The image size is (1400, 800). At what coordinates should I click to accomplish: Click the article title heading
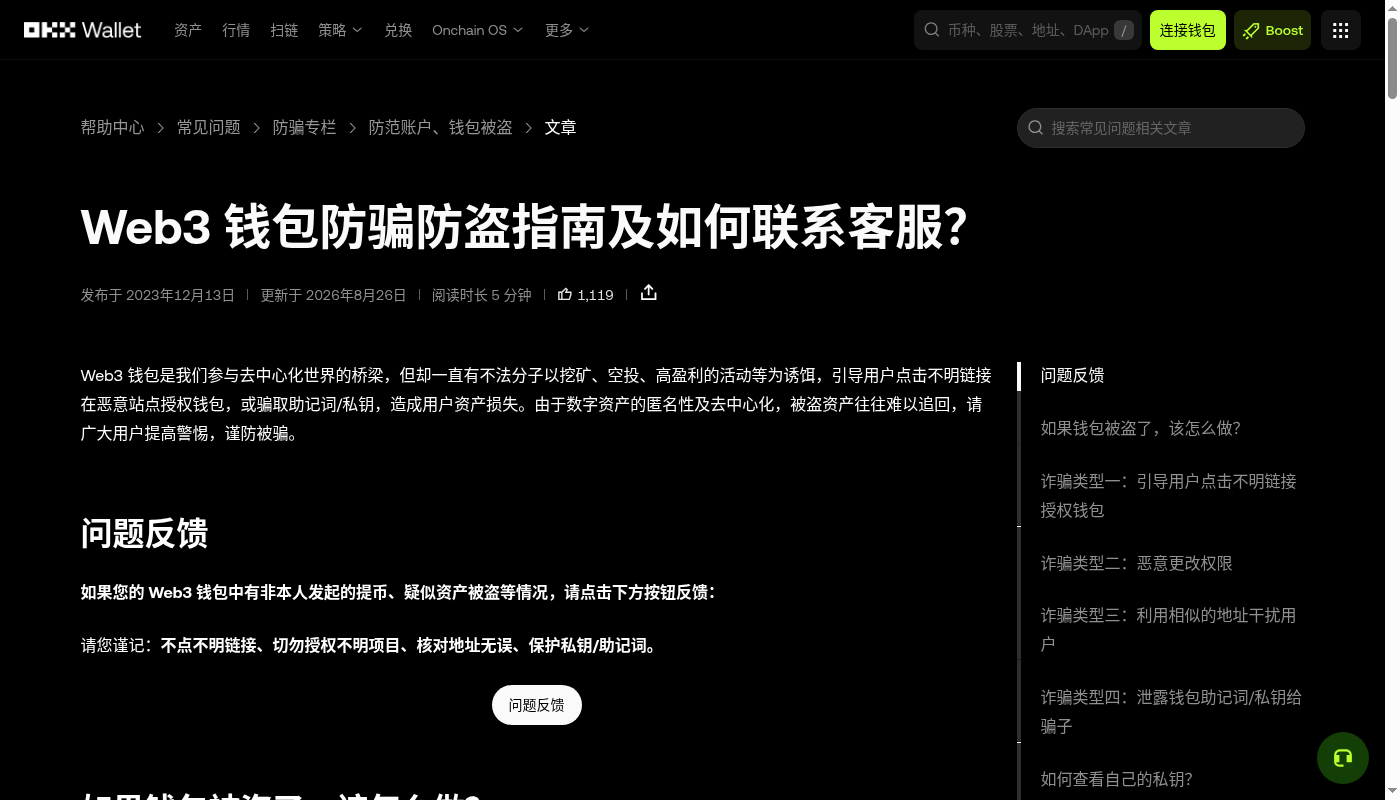(524, 227)
